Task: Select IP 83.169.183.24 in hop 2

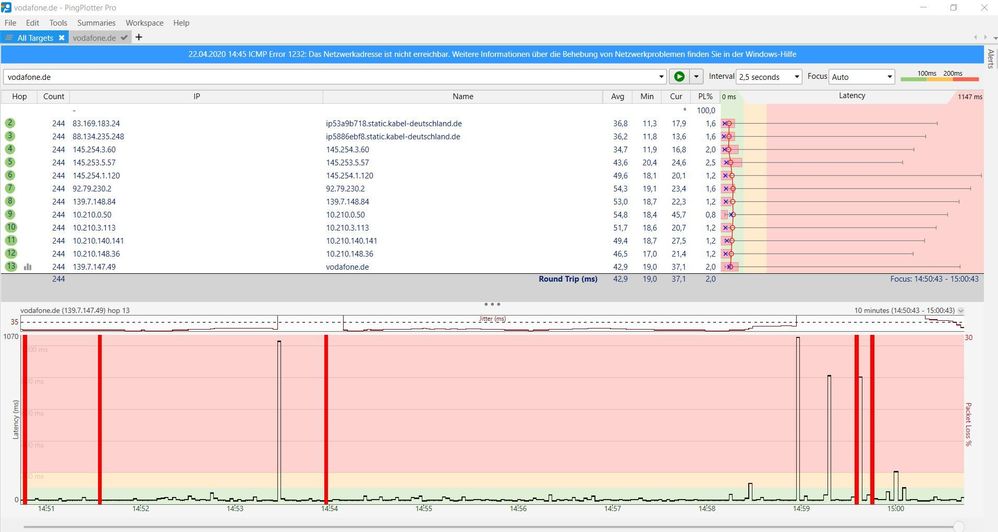Action: [96, 123]
